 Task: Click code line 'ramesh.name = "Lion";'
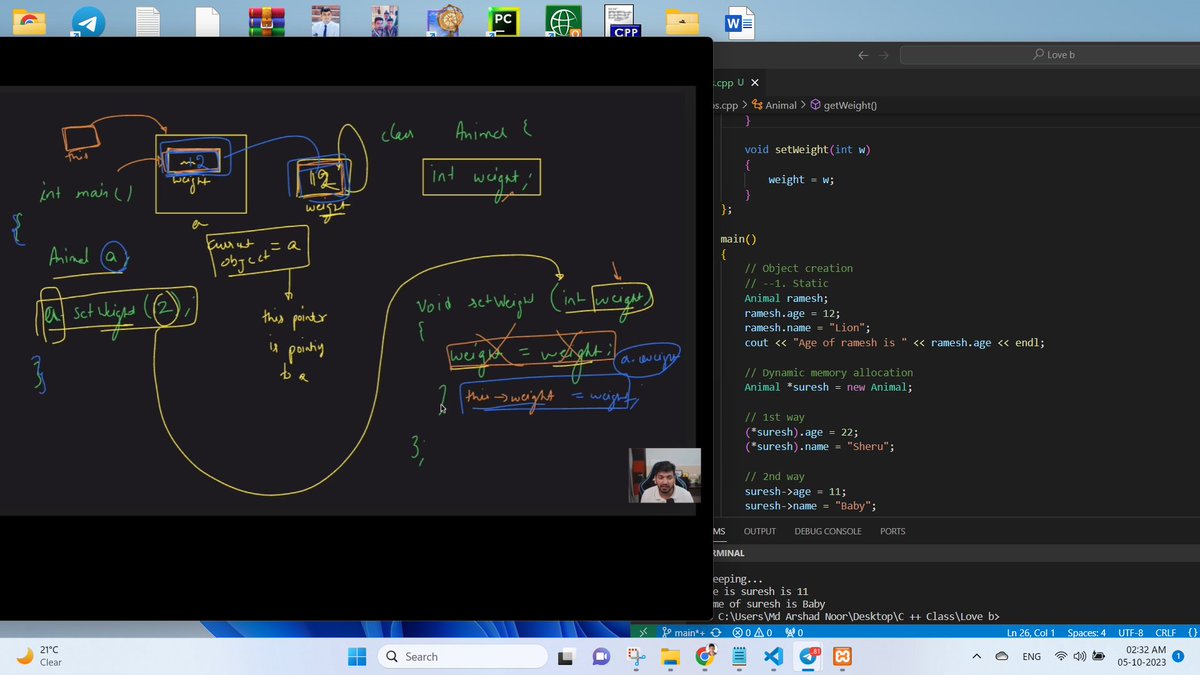(807, 328)
